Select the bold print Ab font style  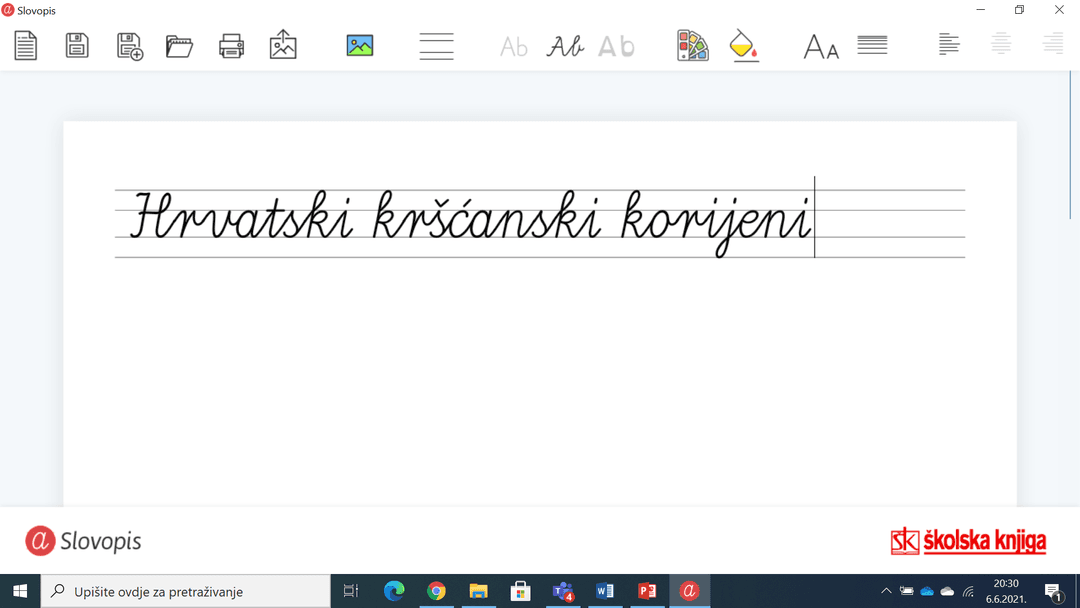click(x=616, y=46)
